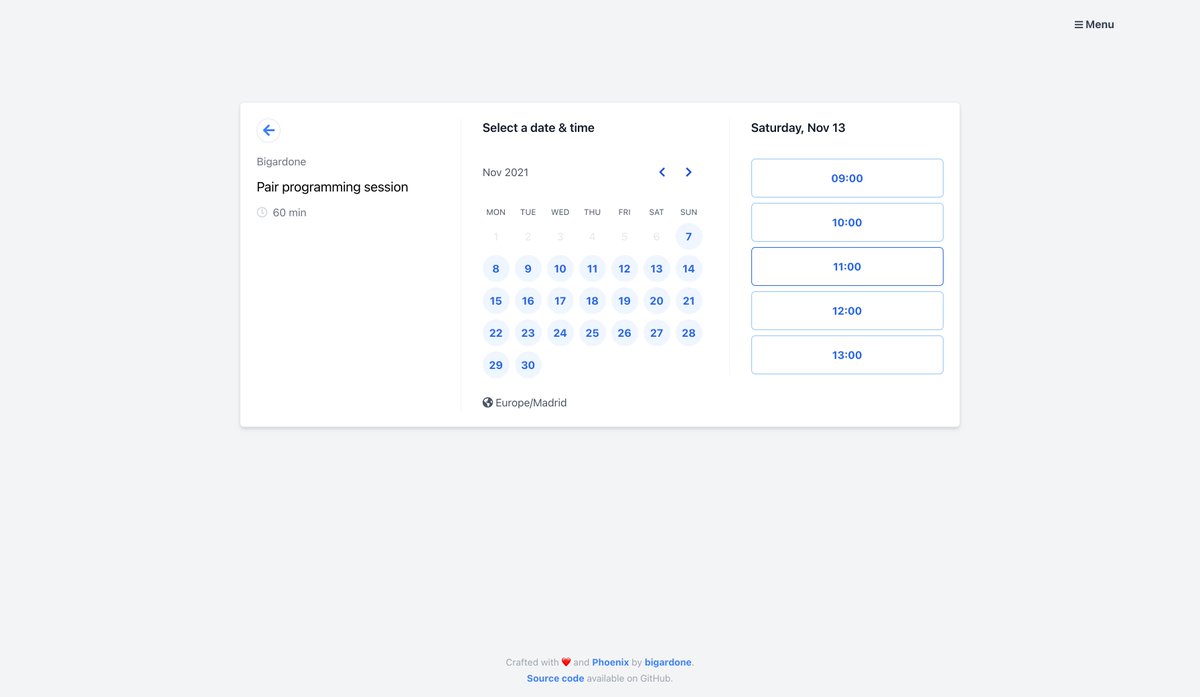Select November 17 on the calendar

[560, 301]
